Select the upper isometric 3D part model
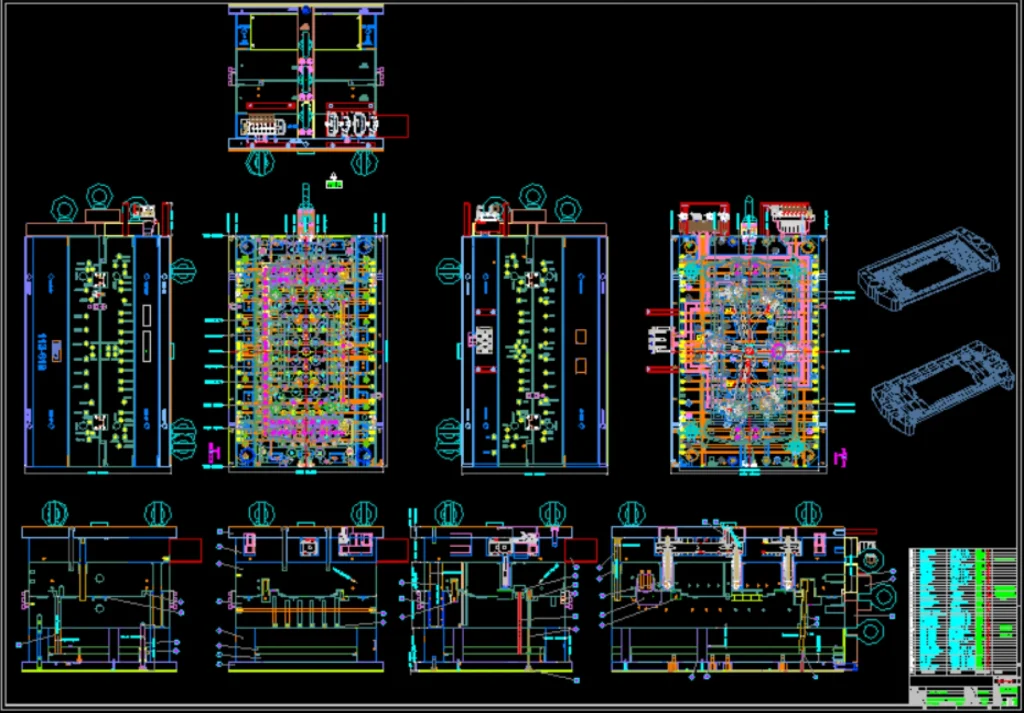Screen dimensions: 1024x713 (x=928, y=265)
